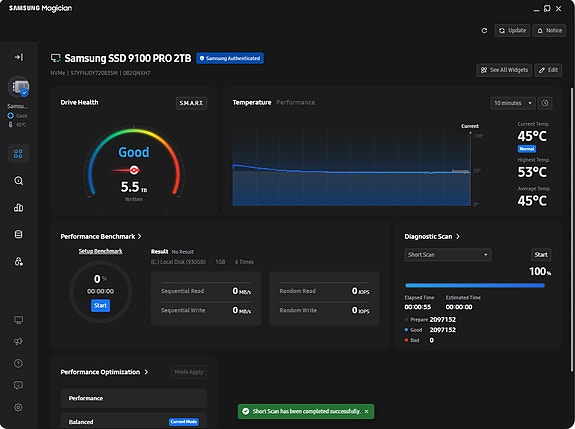
Task: Select the Balanced optimization mode
Action: (x=133, y=421)
